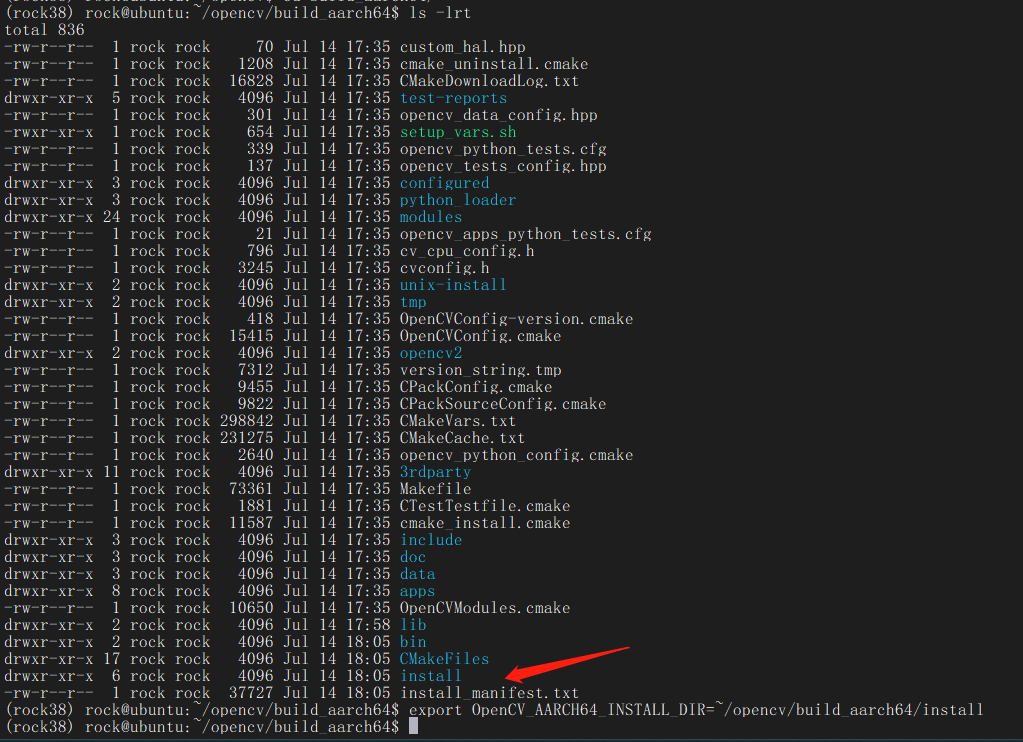Click the lib directory name
Viewport: 1023px width, 742px height.
413,624
